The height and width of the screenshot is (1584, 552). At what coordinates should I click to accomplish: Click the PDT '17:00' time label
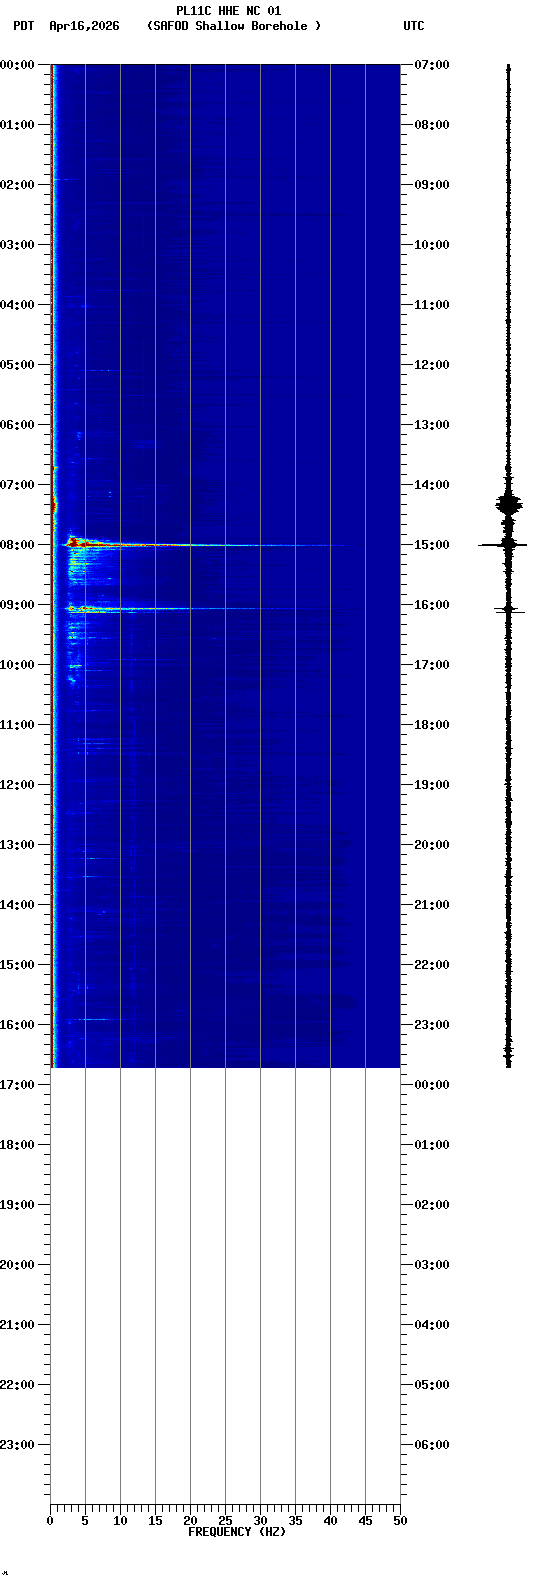pyautogui.click(x=17, y=1085)
